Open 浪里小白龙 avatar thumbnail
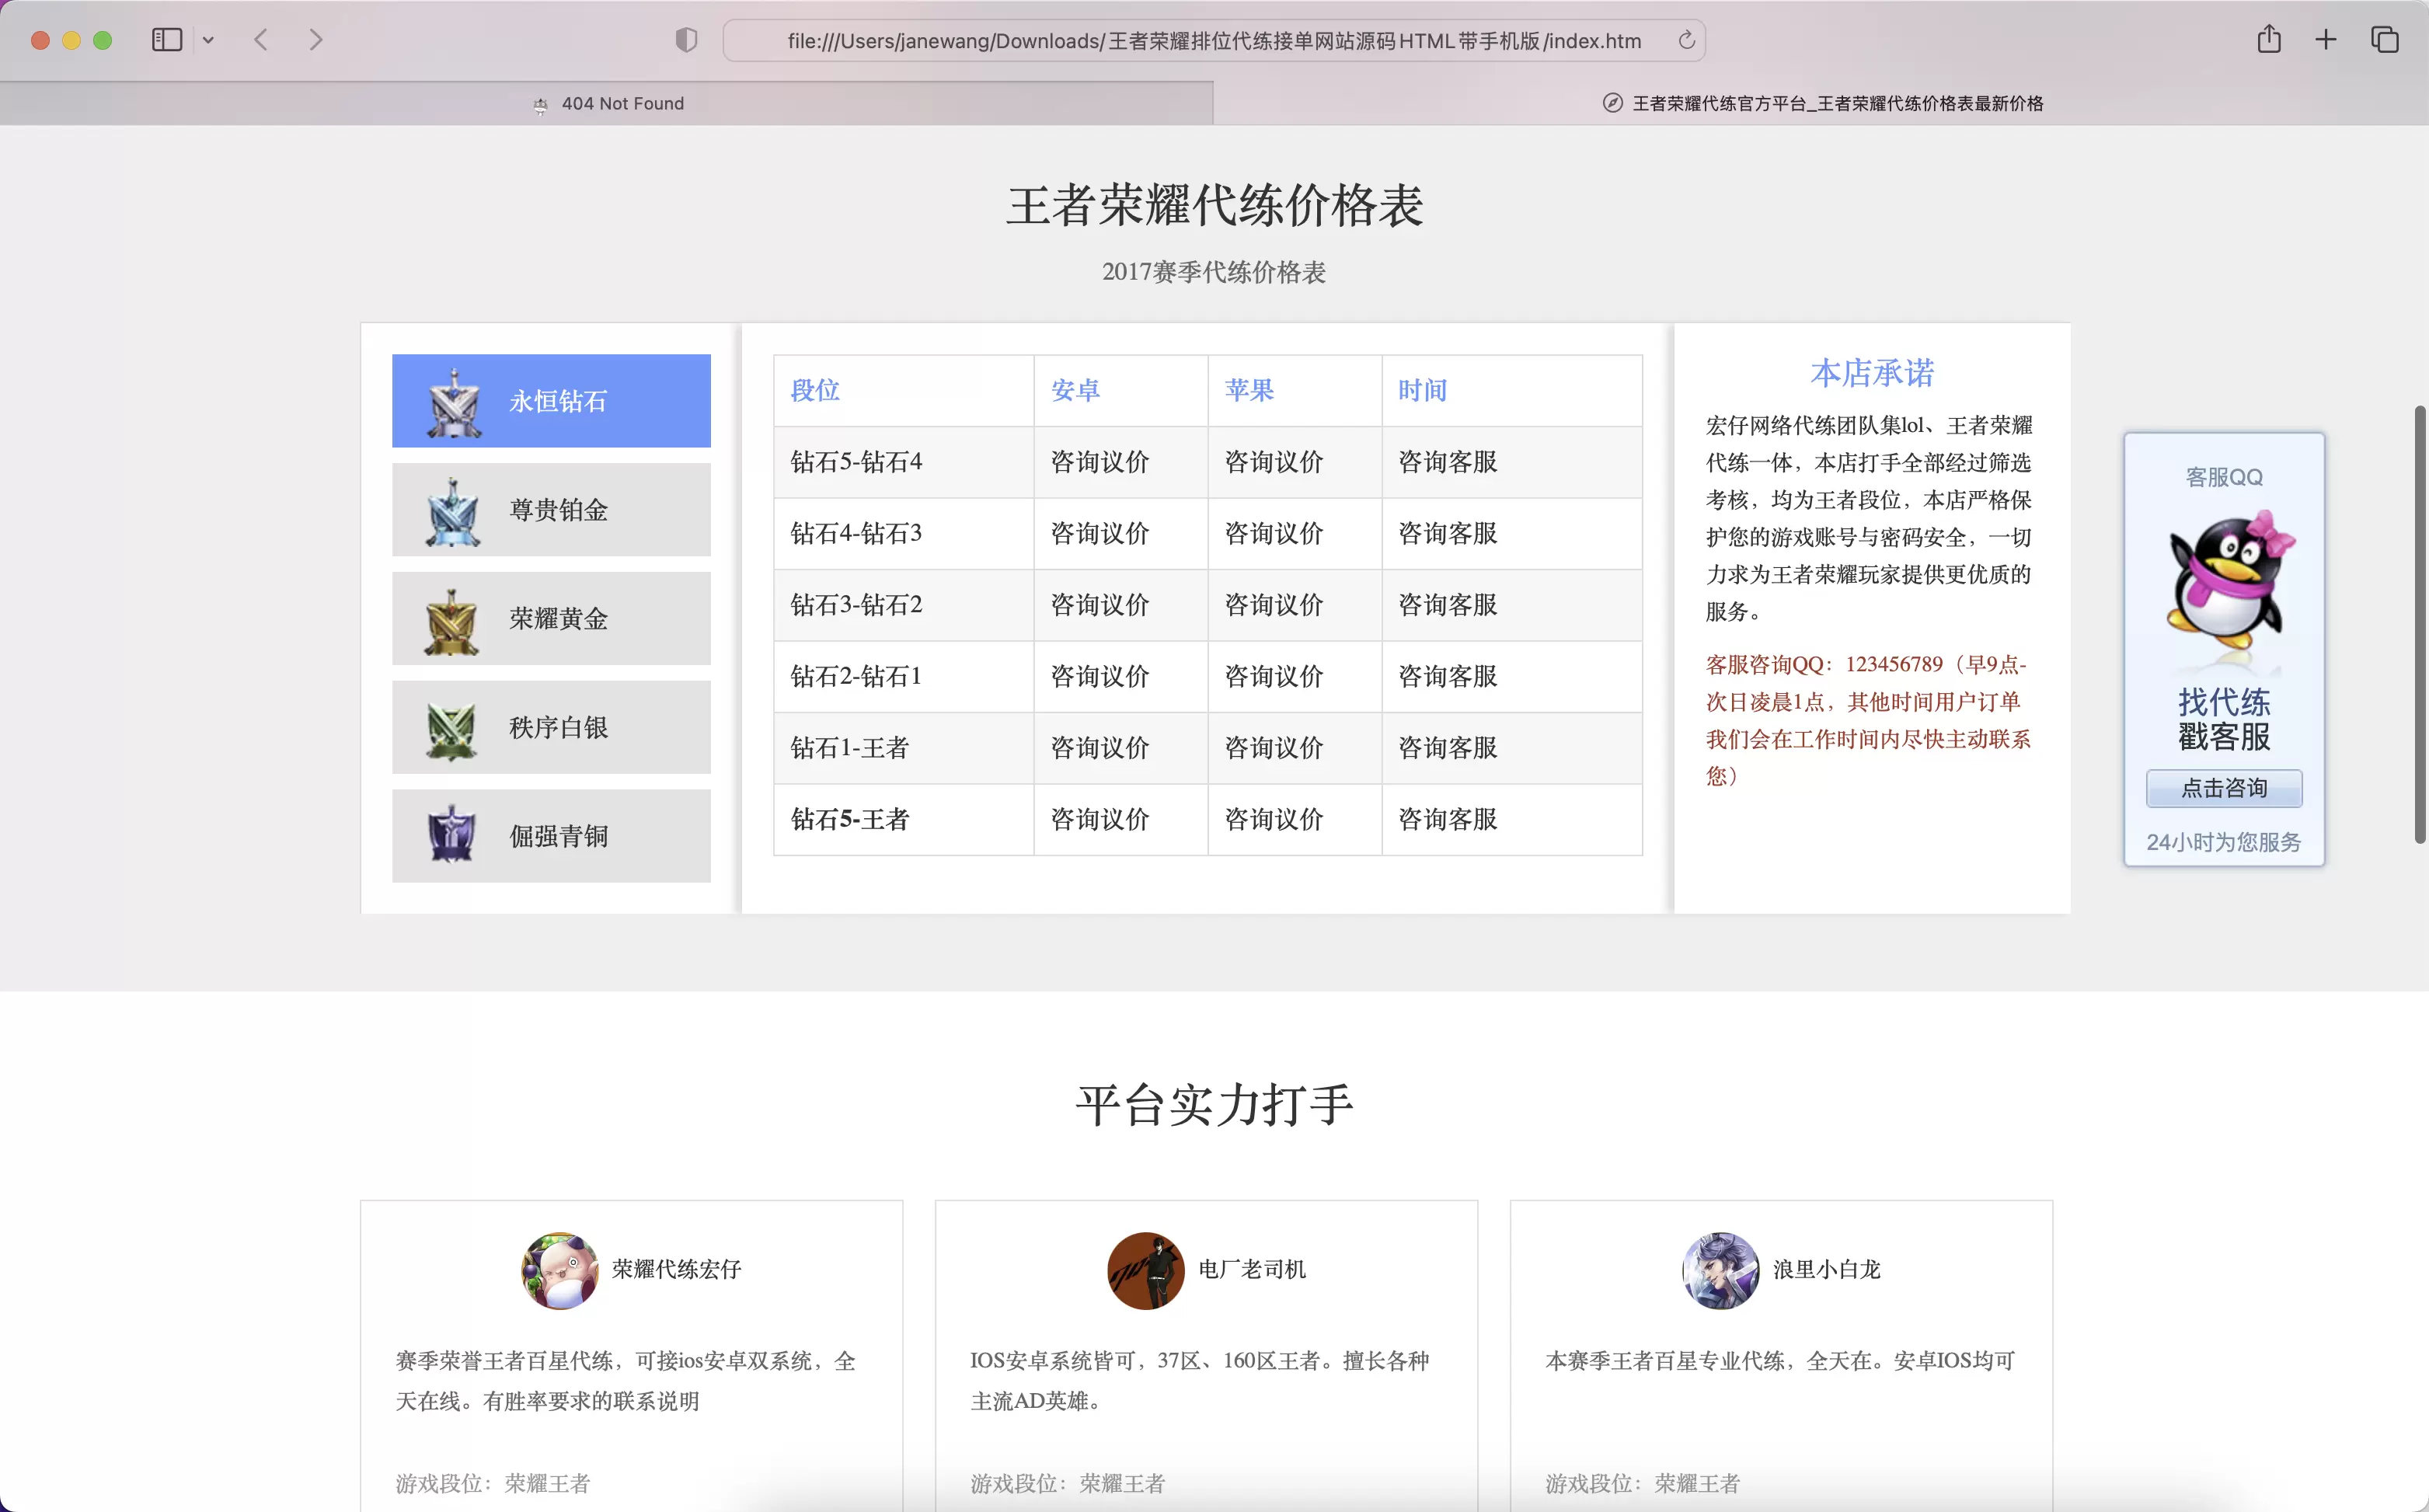Image resolution: width=2429 pixels, height=1512 pixels. coord(1720,1270)
